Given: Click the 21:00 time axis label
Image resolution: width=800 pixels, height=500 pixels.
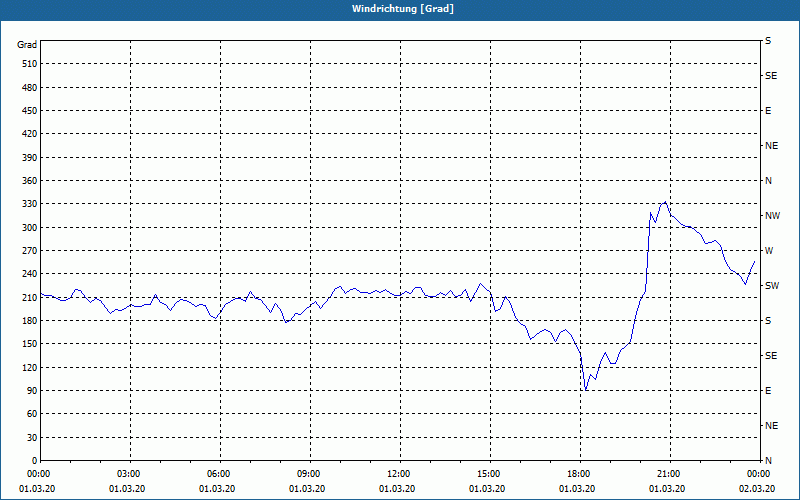Looking at the screenshot, I should 670,474.
